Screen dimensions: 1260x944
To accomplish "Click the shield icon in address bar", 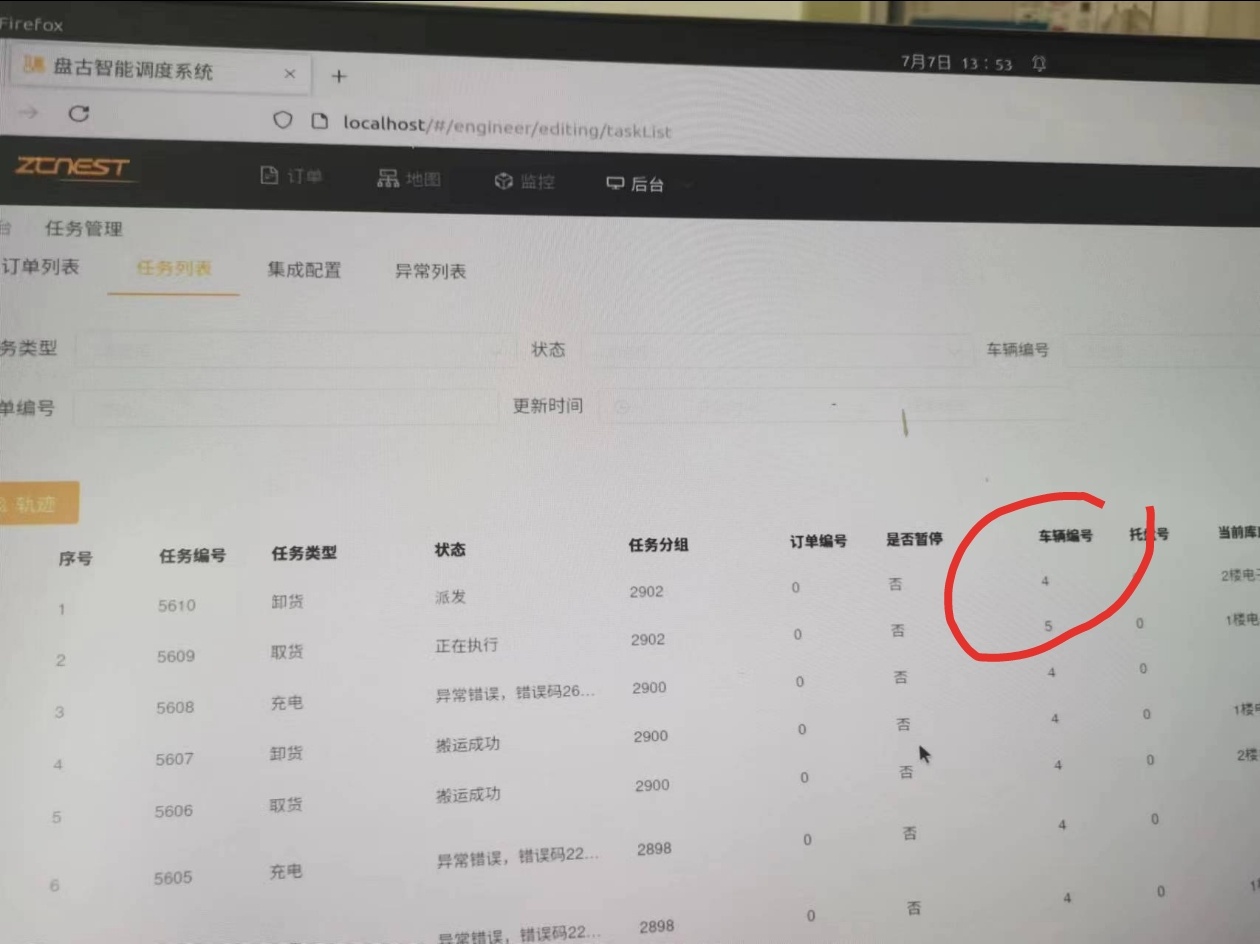I will 283,120.
